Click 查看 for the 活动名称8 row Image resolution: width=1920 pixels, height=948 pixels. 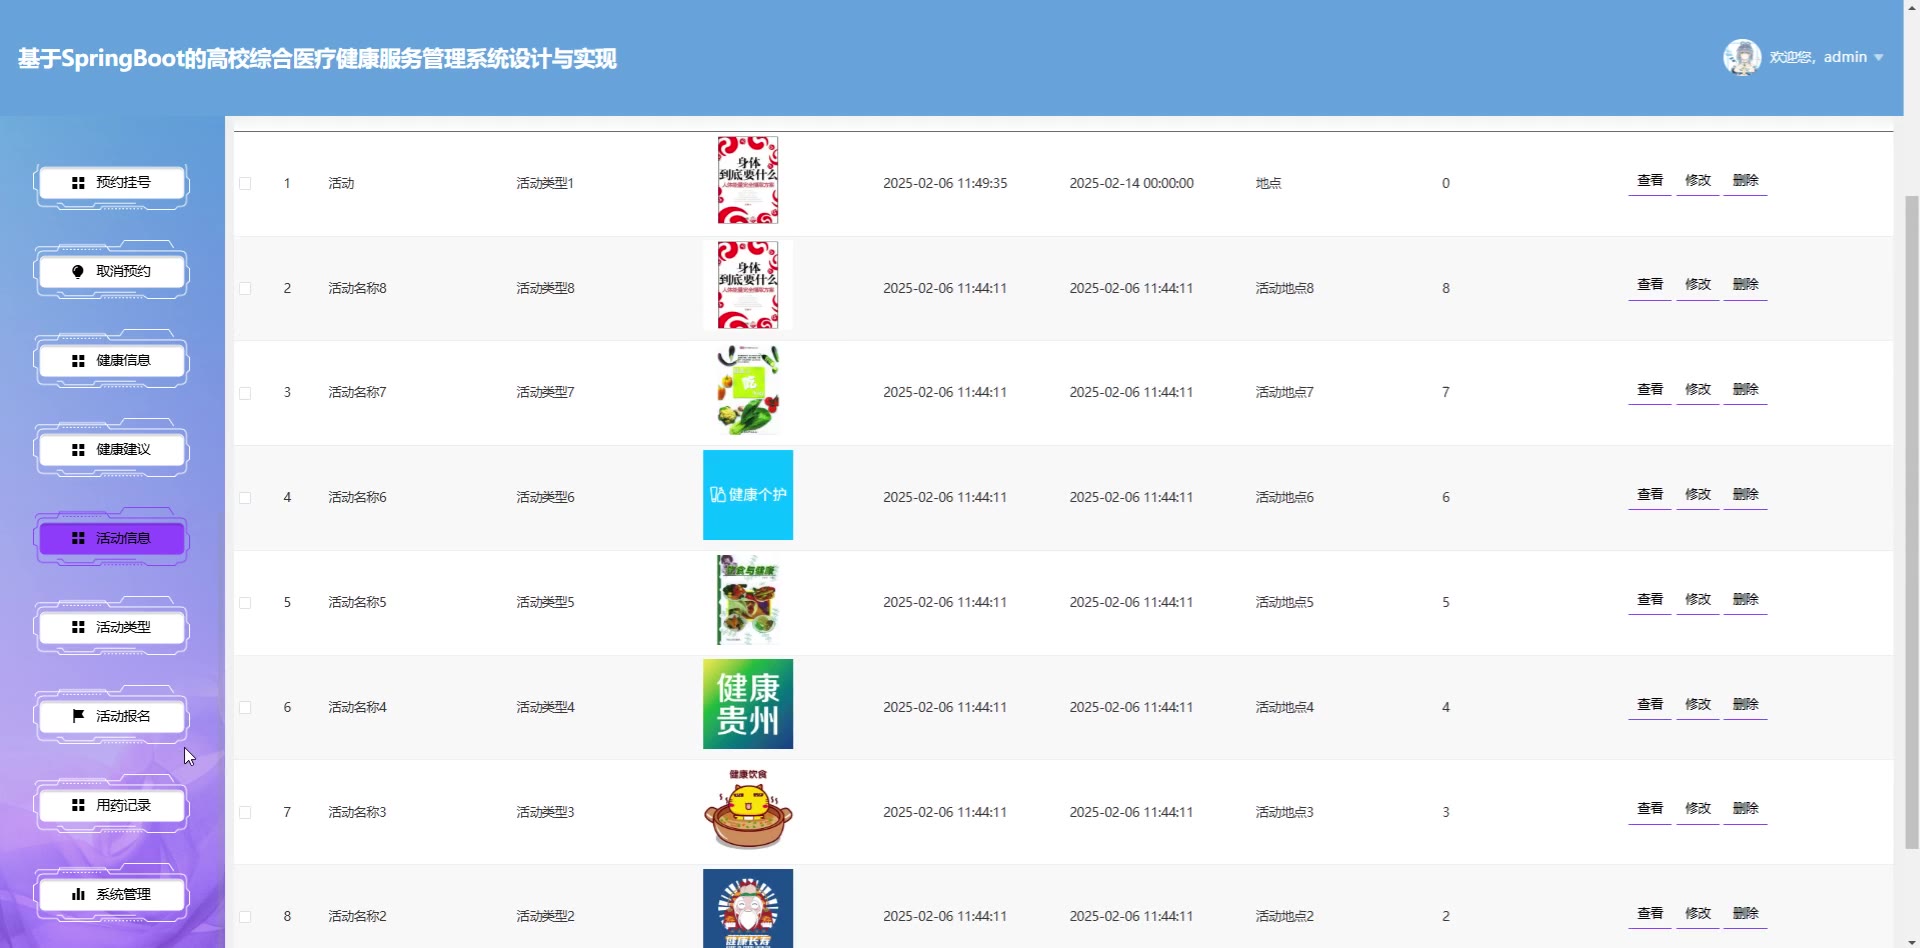[1650, 285]
